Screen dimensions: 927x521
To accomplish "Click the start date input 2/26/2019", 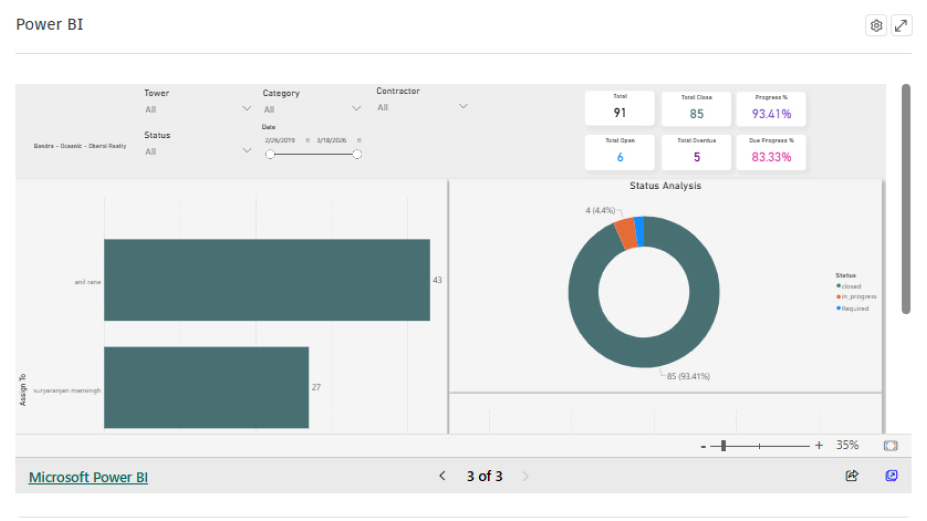I will coord(280,141).
